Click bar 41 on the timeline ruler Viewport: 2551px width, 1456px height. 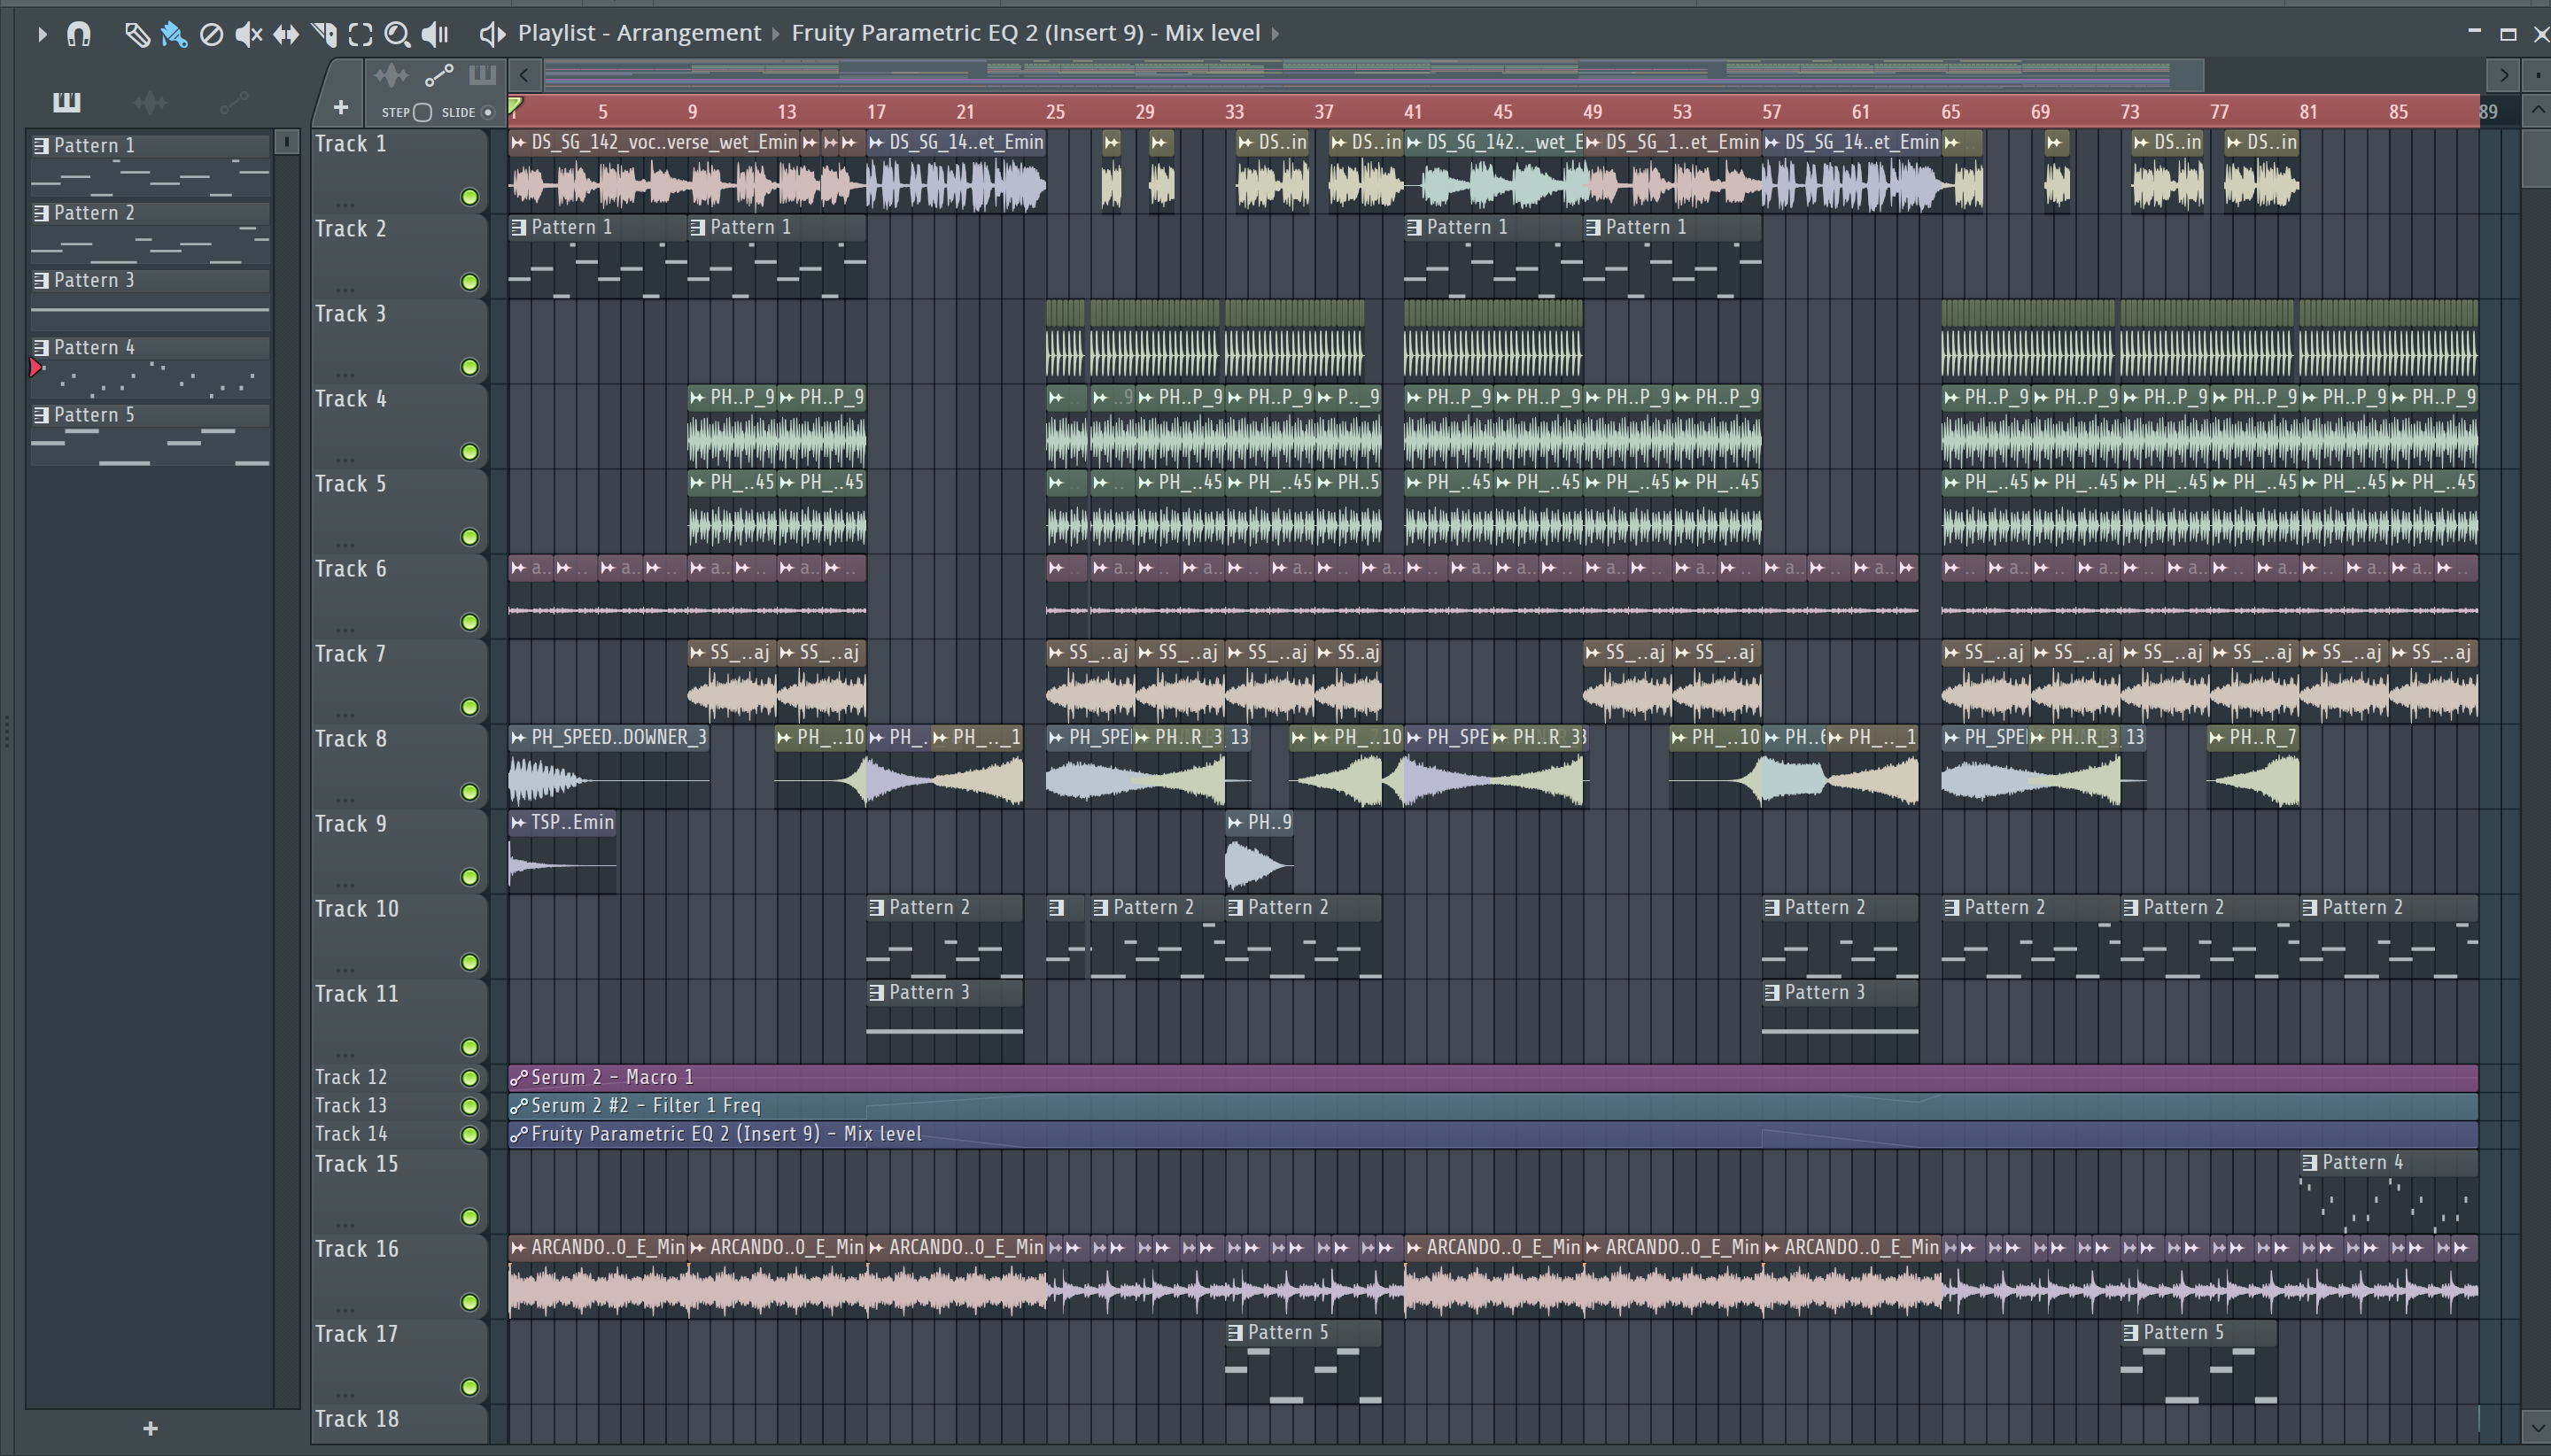click(x=1412, y=112)
